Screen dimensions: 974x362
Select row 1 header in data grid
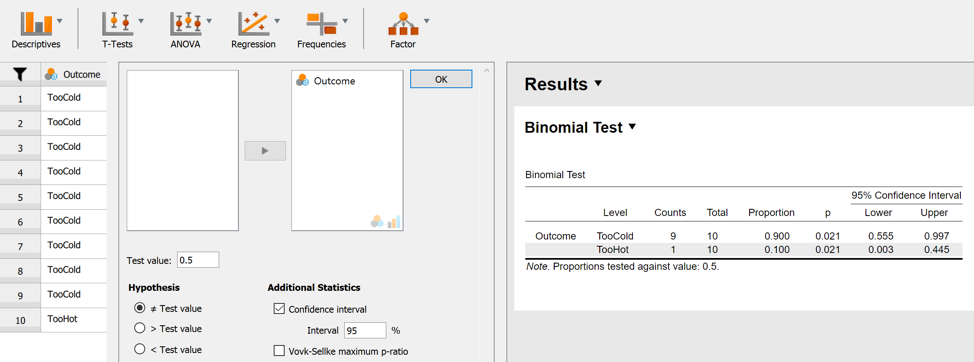pyautogui.click(x=20, y=99)
